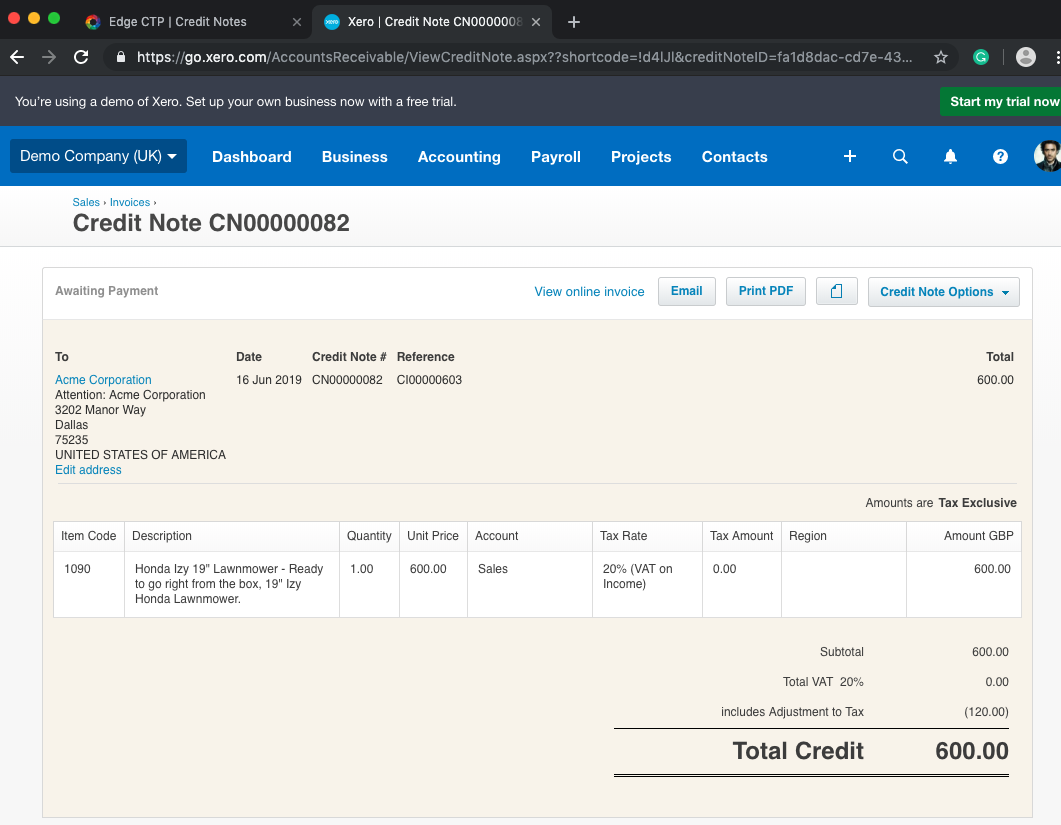
Task: Go back with the browser back arrow
Action: pos(16,57)
